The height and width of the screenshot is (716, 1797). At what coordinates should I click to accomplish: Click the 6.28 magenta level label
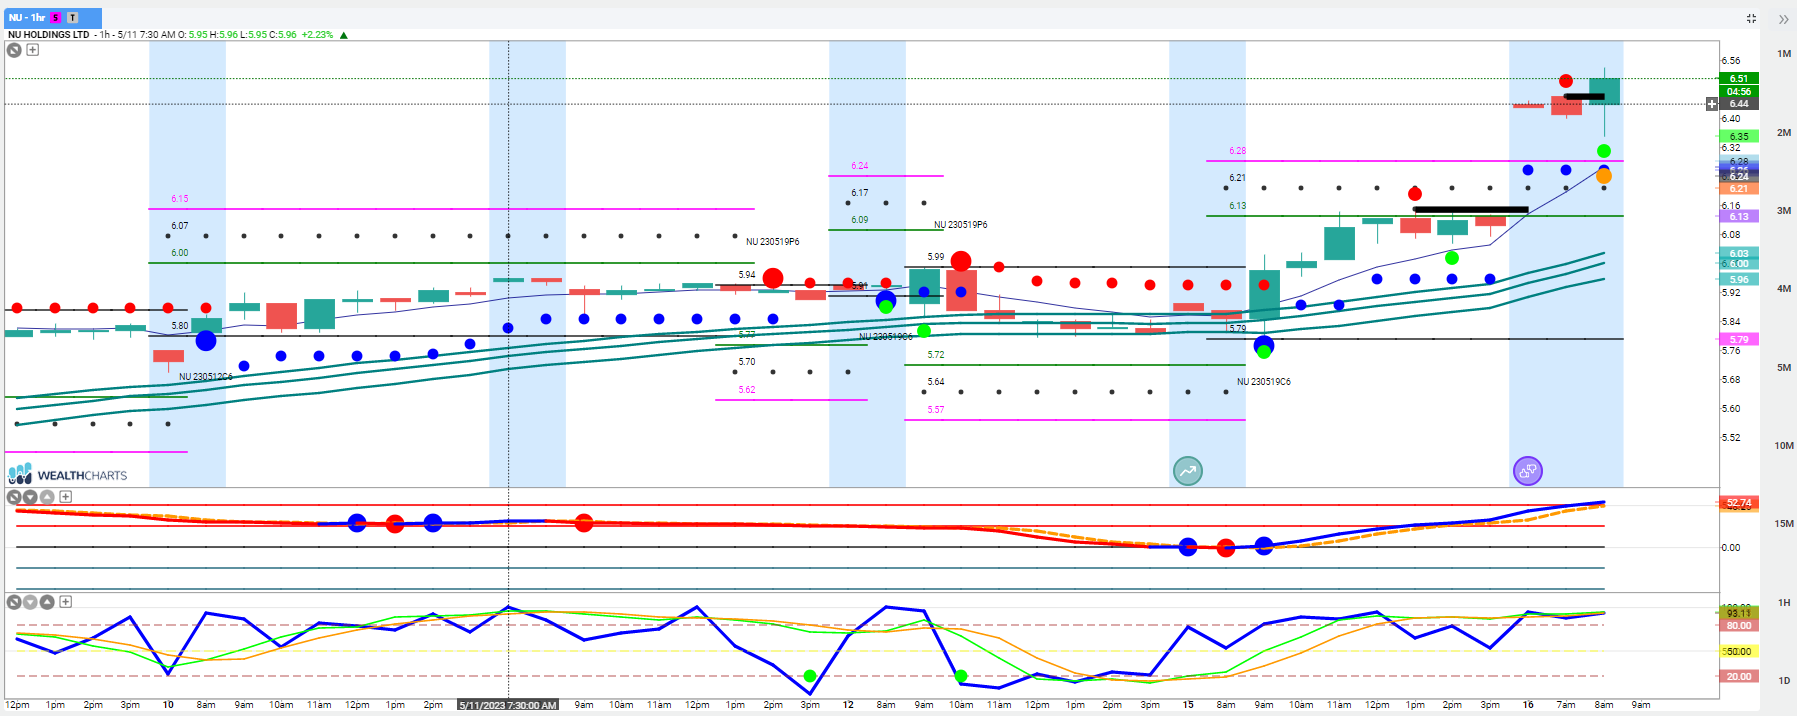(1238, 151)
